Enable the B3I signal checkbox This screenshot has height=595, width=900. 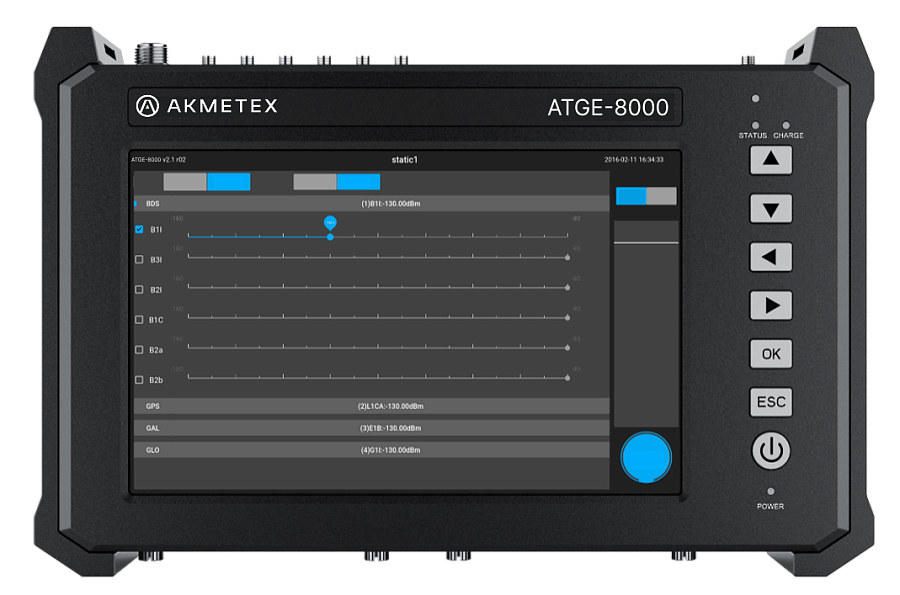click(x=139, y=259)
